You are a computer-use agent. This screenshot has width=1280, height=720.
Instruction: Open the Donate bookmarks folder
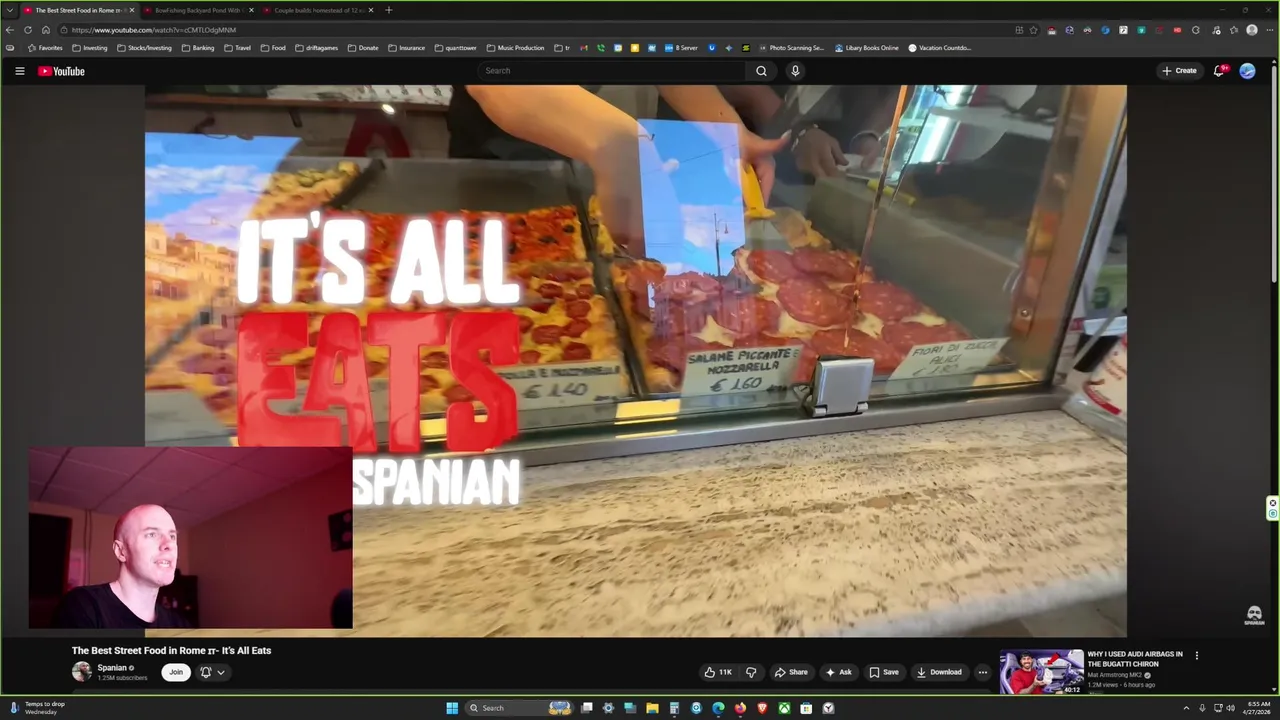(363, 48)
